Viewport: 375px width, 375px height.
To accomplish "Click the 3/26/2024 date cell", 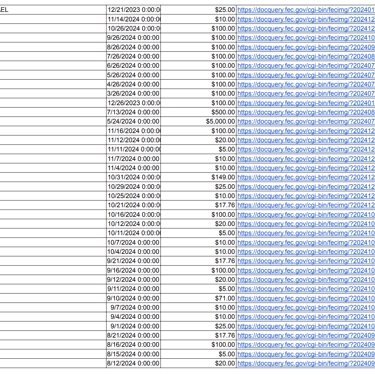I will [x=133, y=94].
